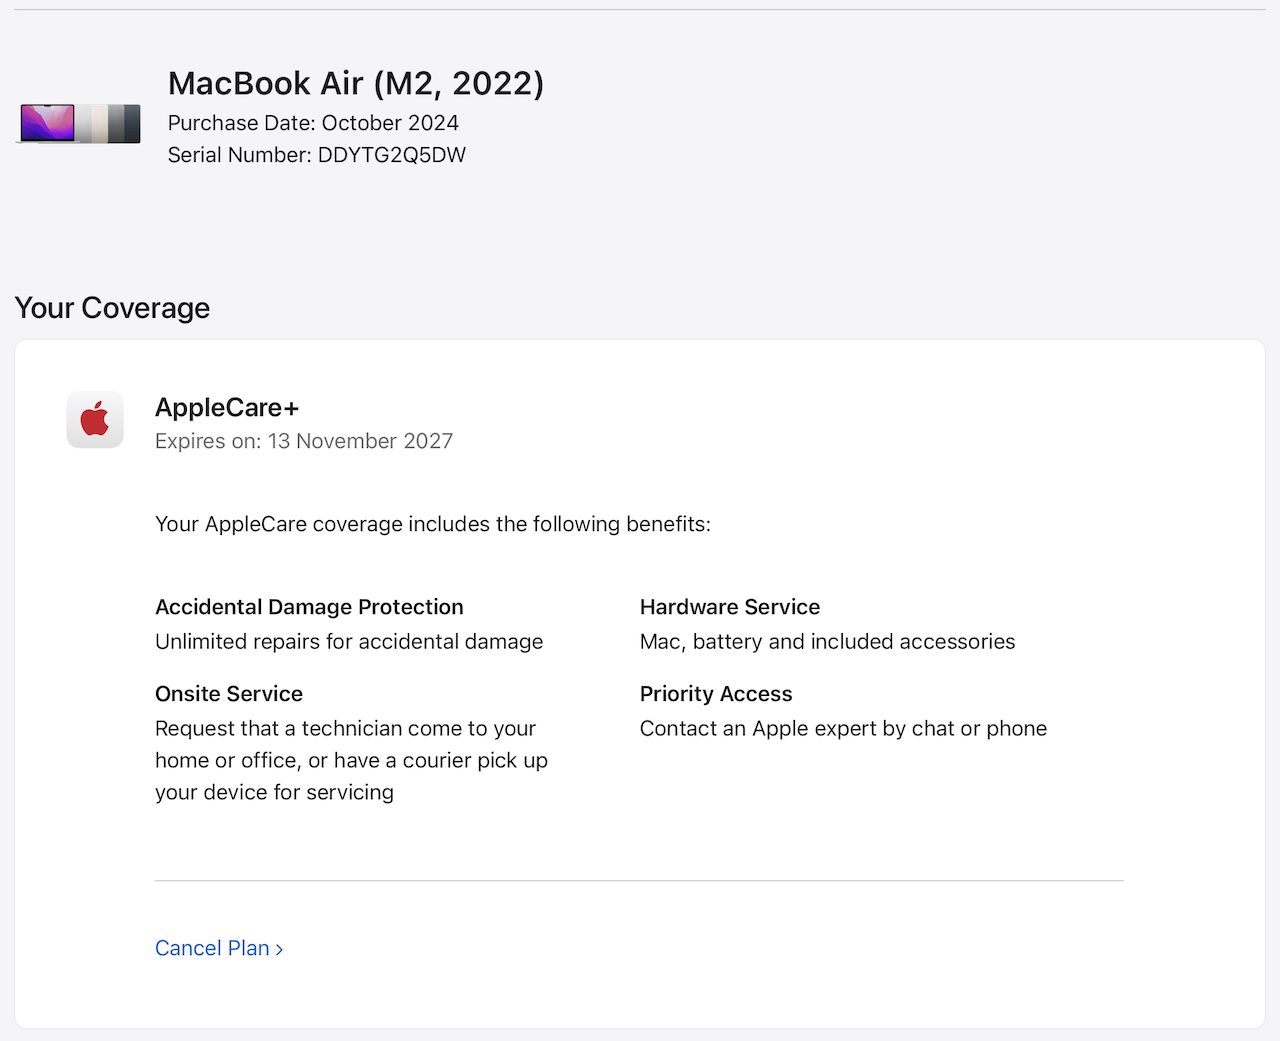This screenshot has width=1280, height=1041.
Task: Click the 'Onsite Service' heading
Action: (x=229, y=694)
